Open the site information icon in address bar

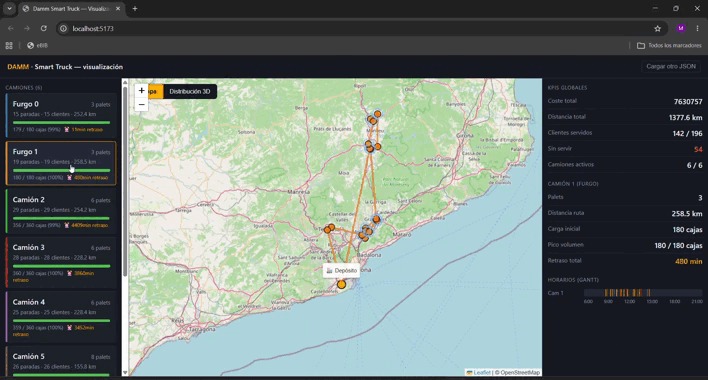point(64,28)
